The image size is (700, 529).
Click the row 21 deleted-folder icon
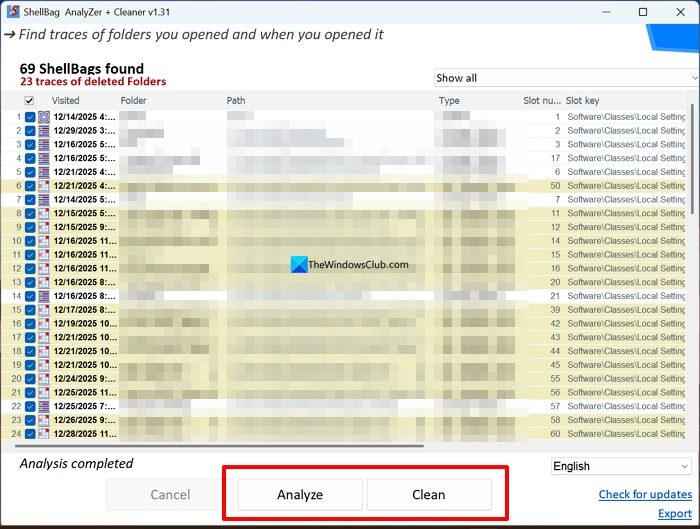[x=44, y=393]
